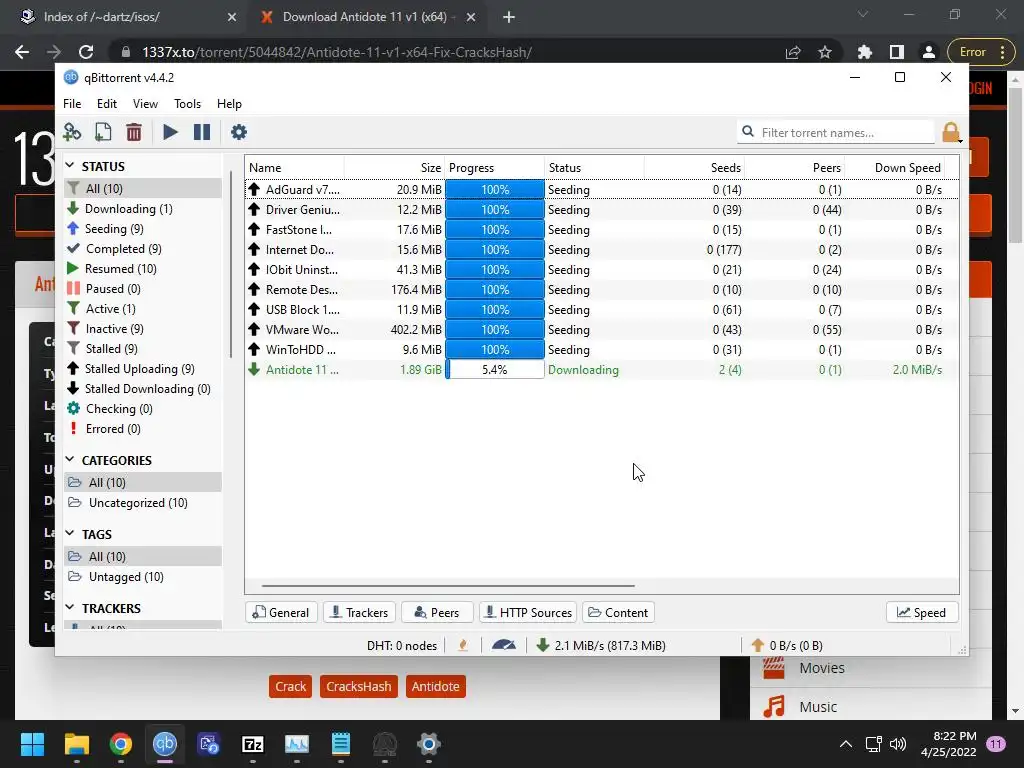
Task: Open 7-Zip from the taskbar
Action: [253, 744]
